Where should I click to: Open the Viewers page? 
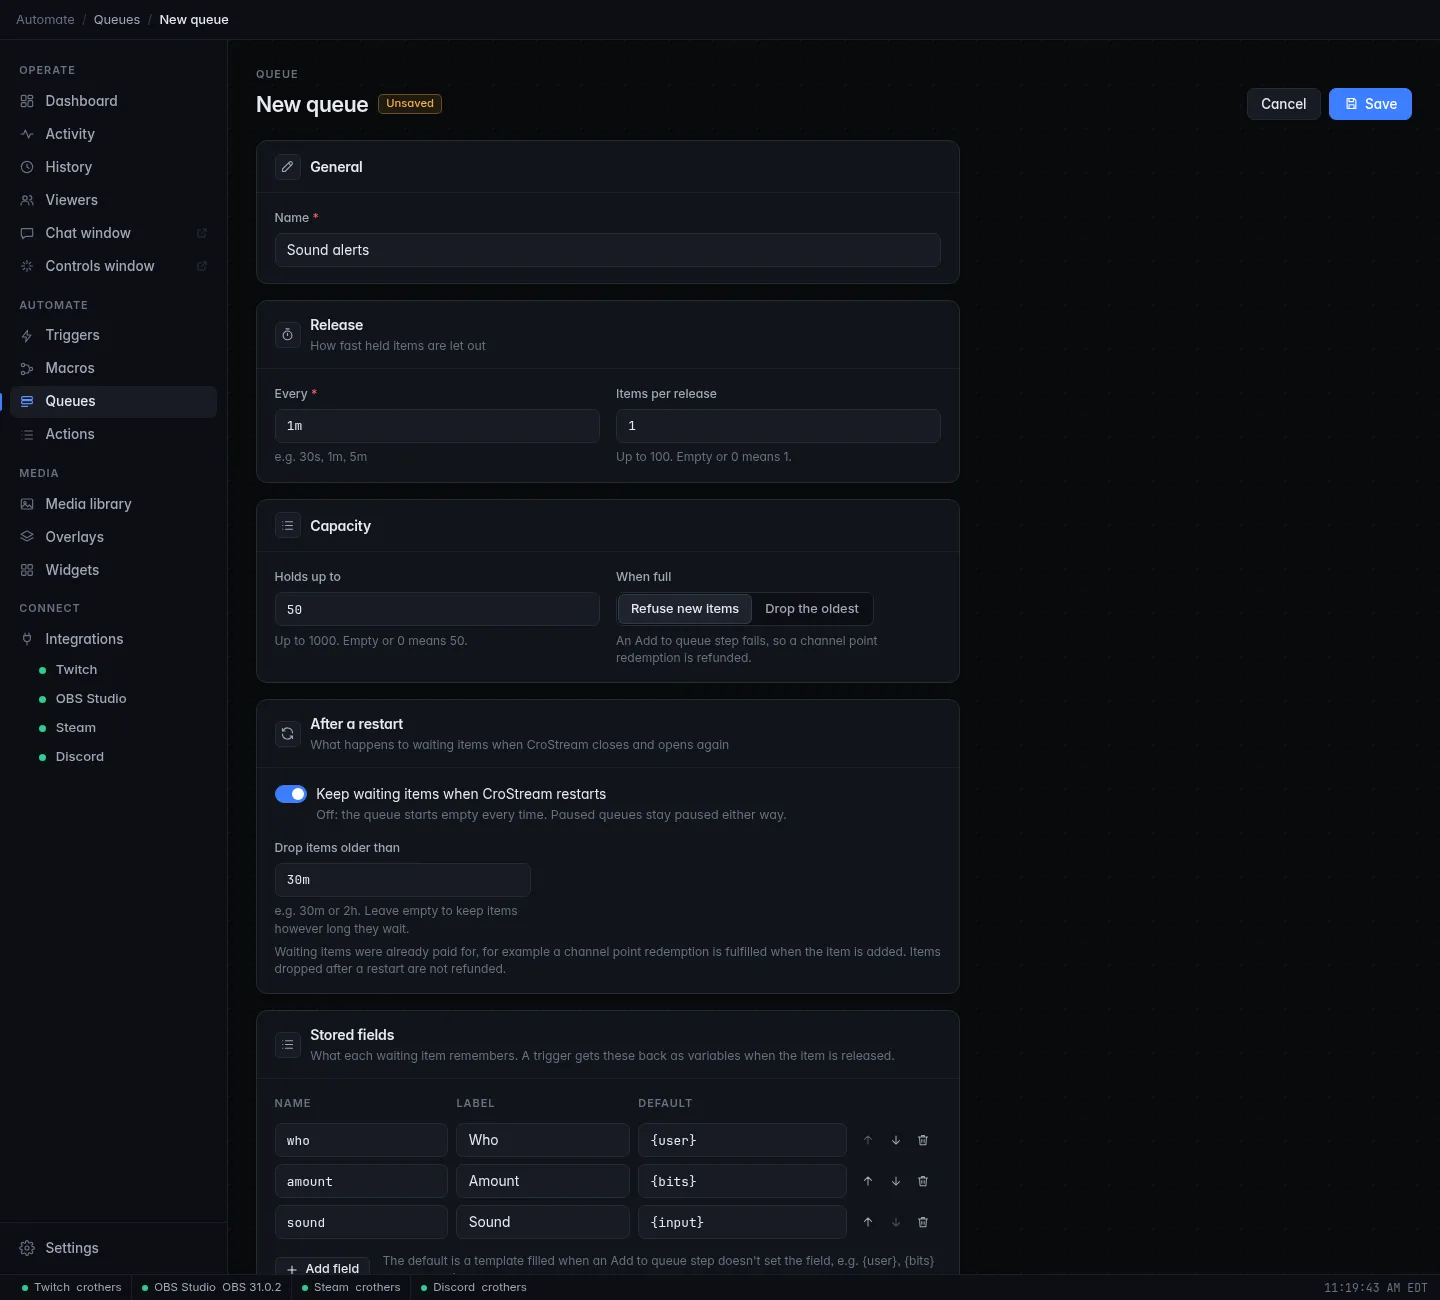(114, 200)
